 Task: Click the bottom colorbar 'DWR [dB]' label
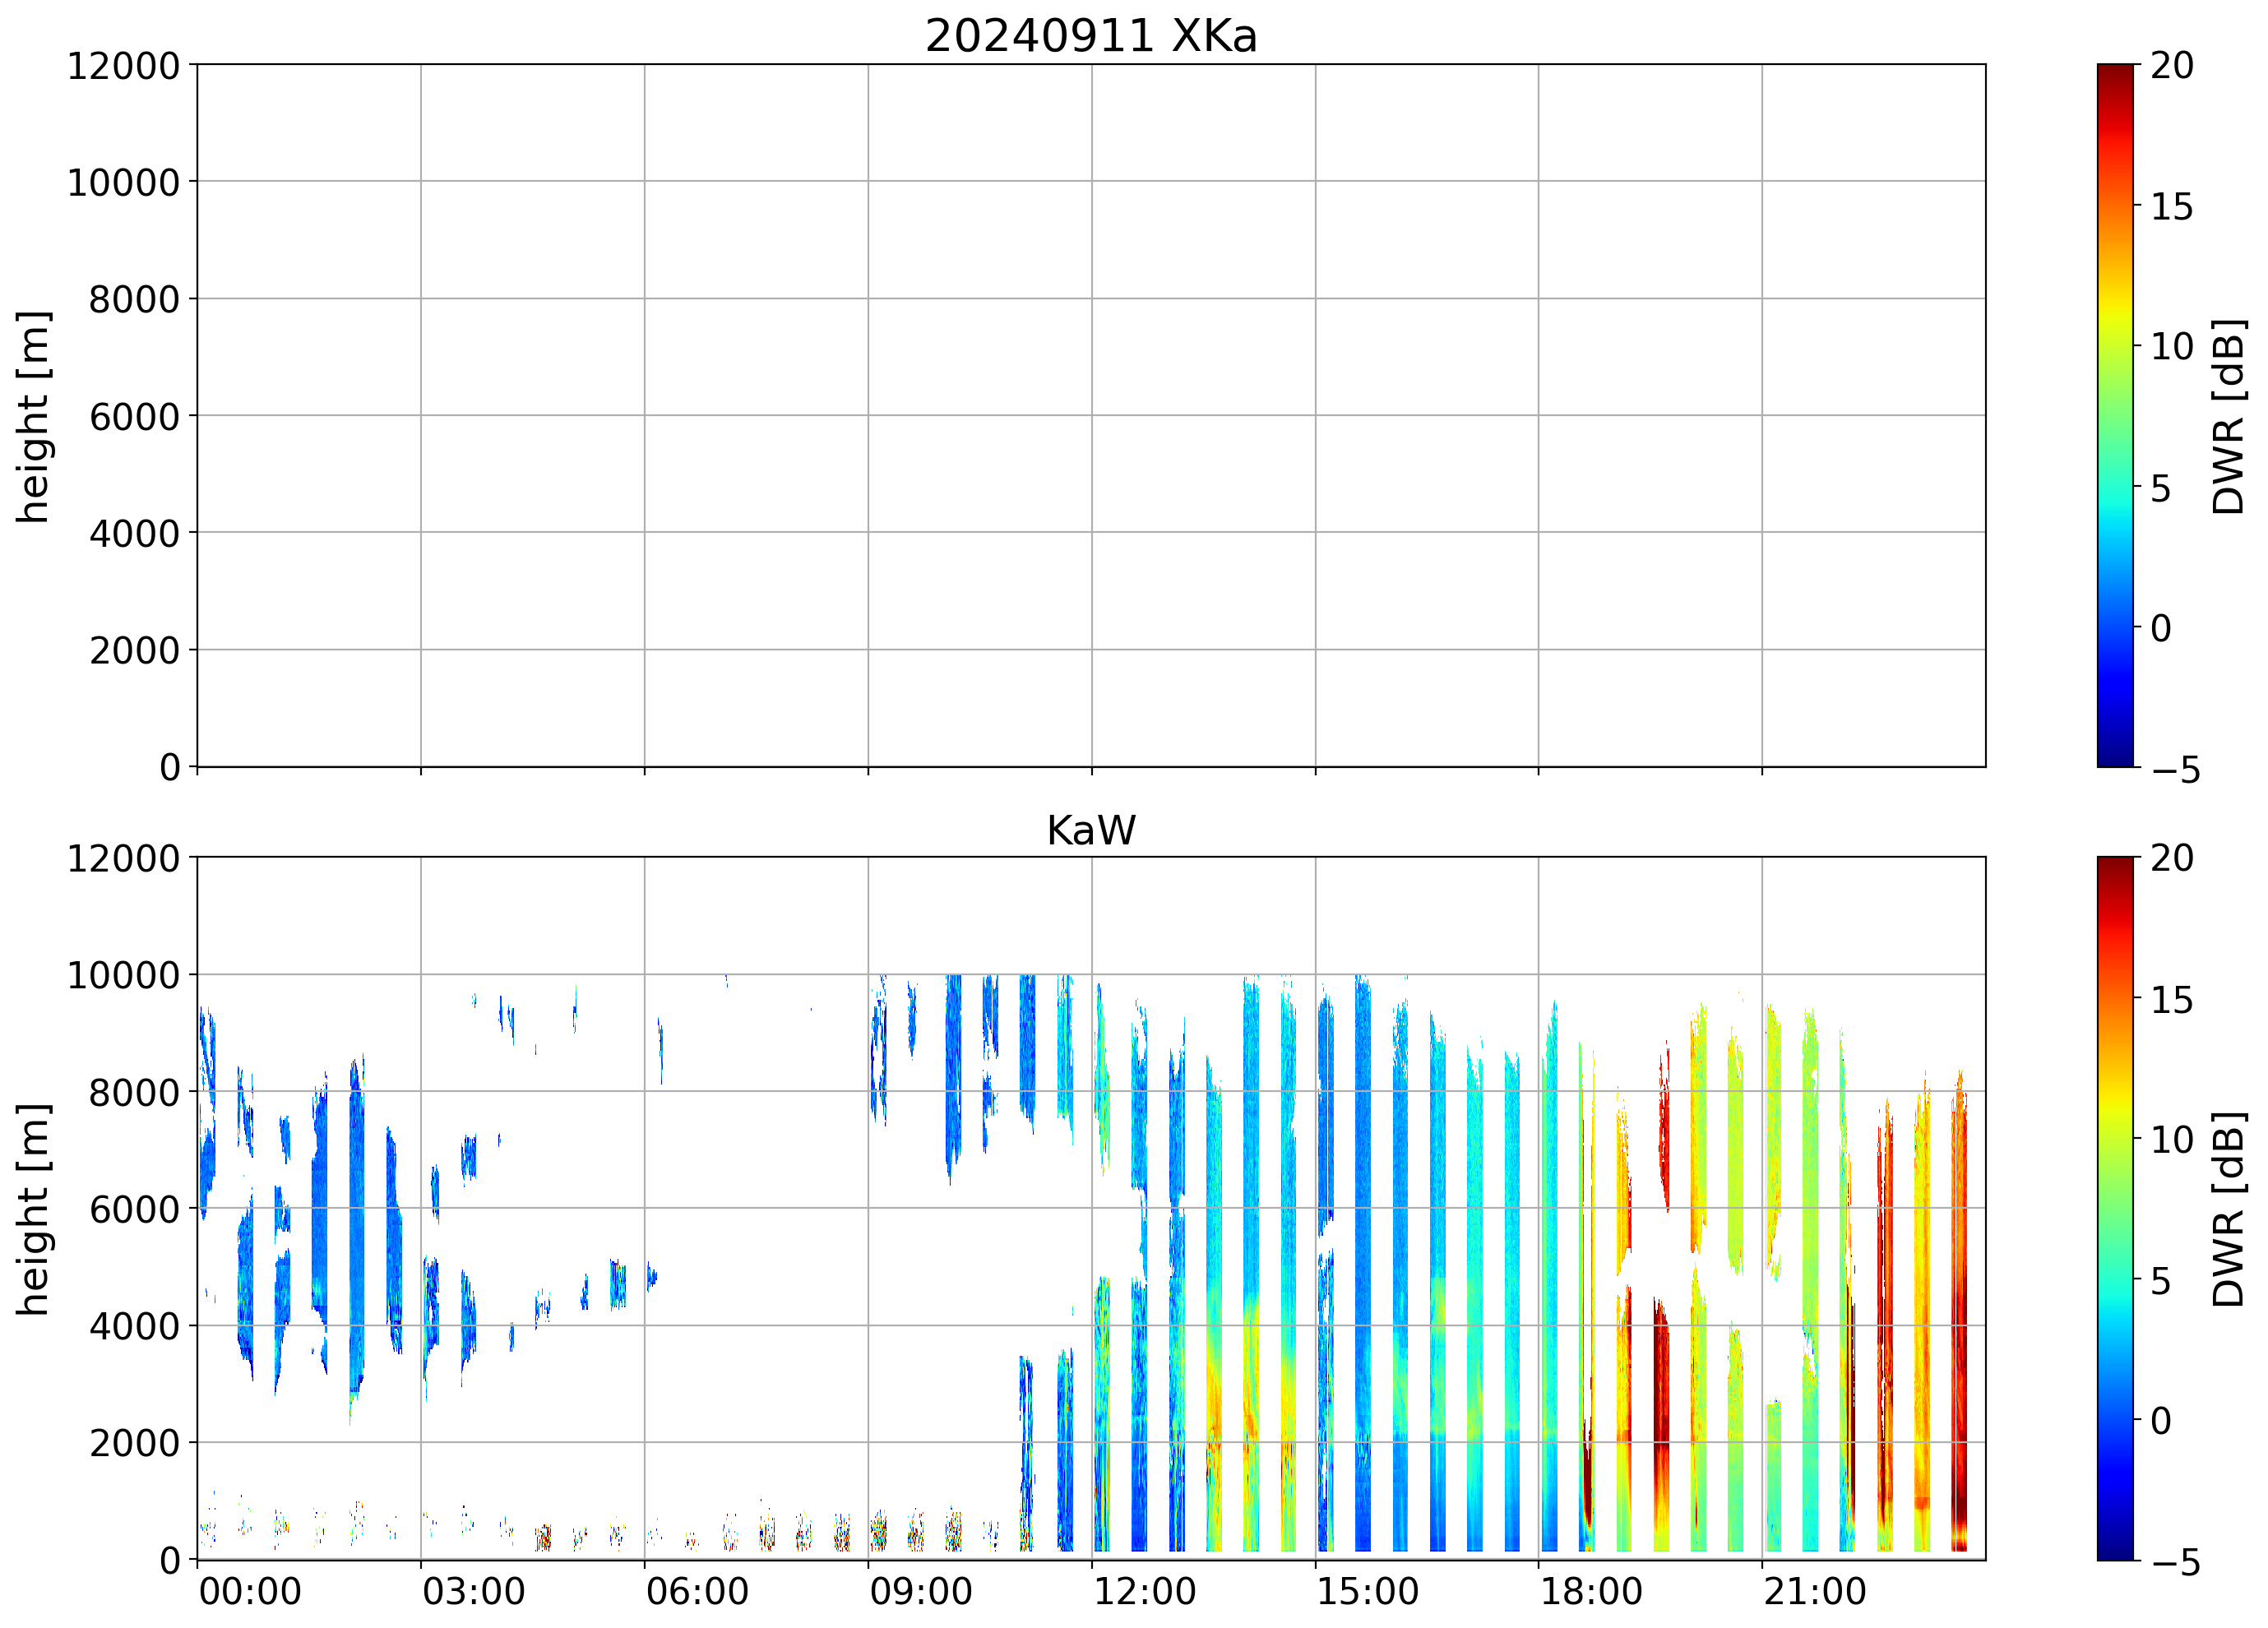2228,1209
